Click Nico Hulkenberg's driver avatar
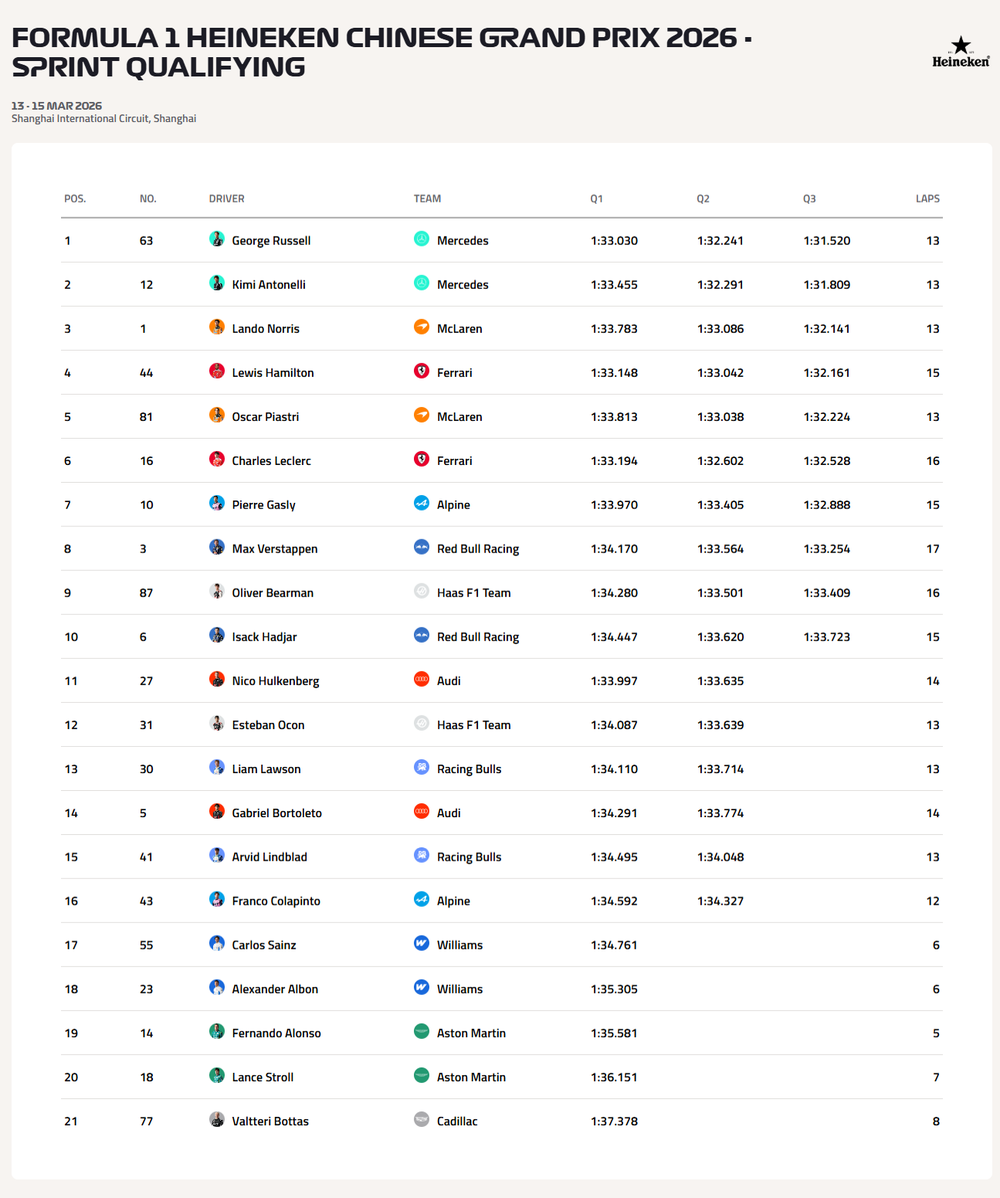1000x1198 pixels. tap(217, 679)
